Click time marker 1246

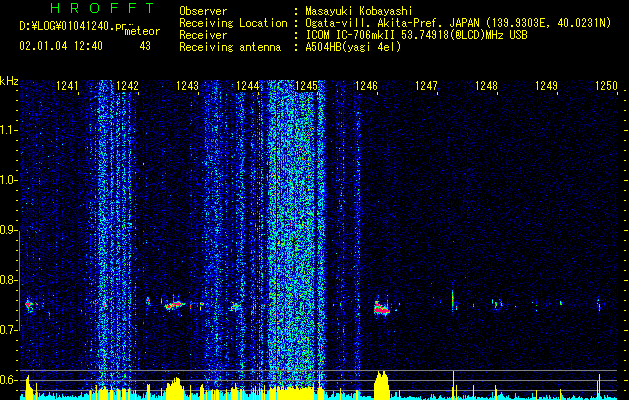click(x=366, y=86)
